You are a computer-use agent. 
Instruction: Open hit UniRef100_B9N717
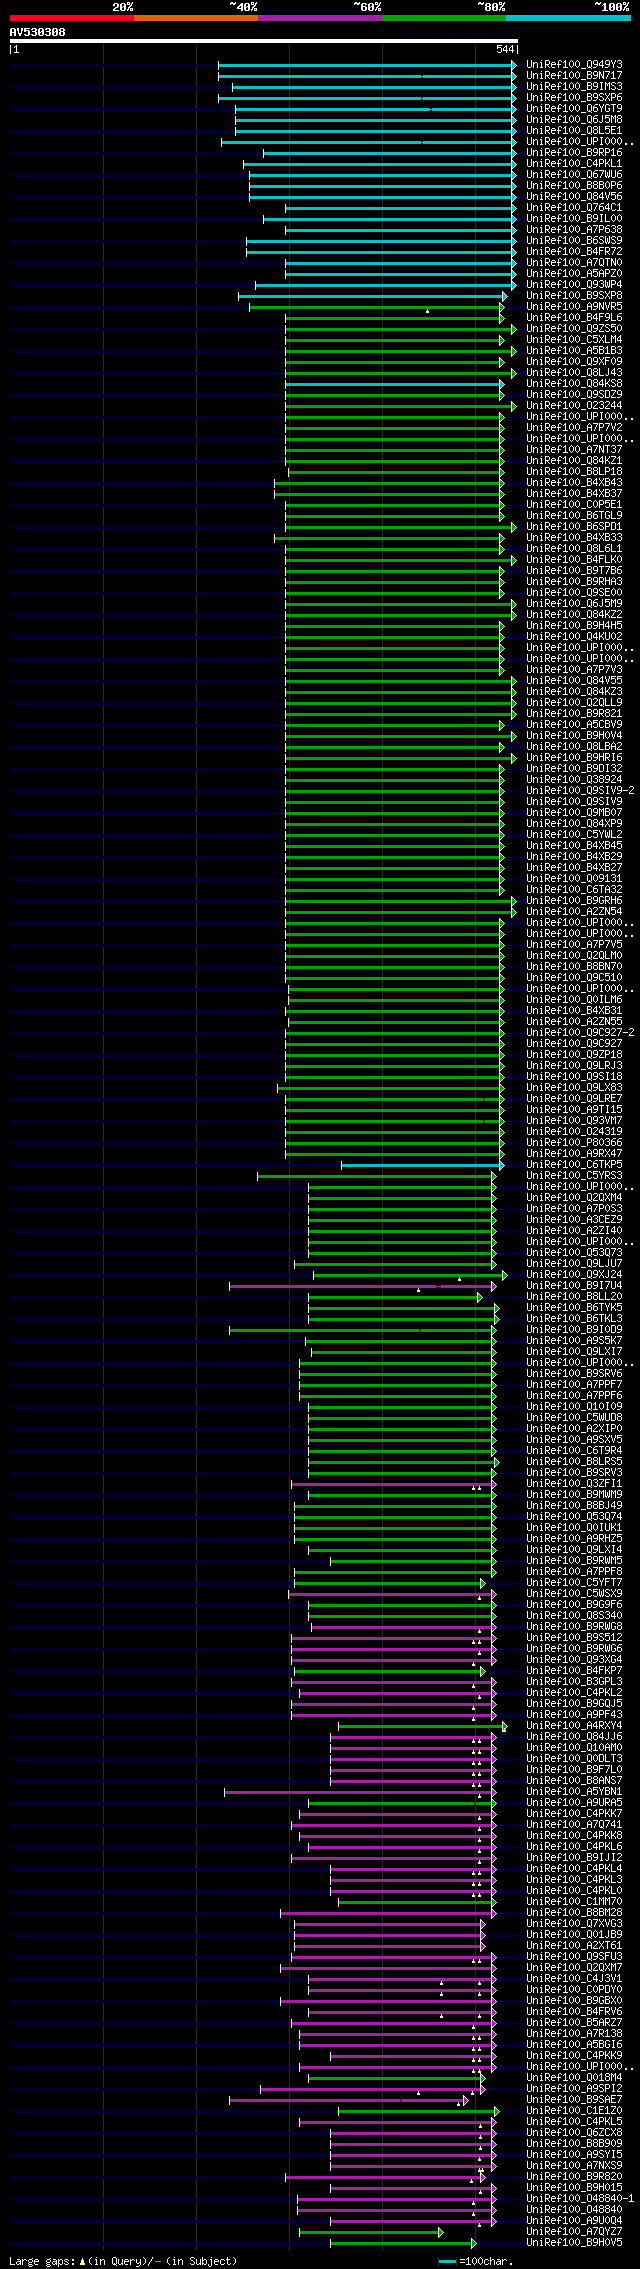click(574, 75)
